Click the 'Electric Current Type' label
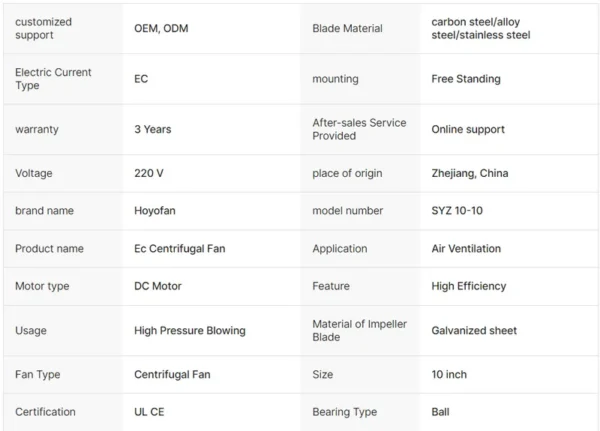The image size is (600, 431). [53, 79]
